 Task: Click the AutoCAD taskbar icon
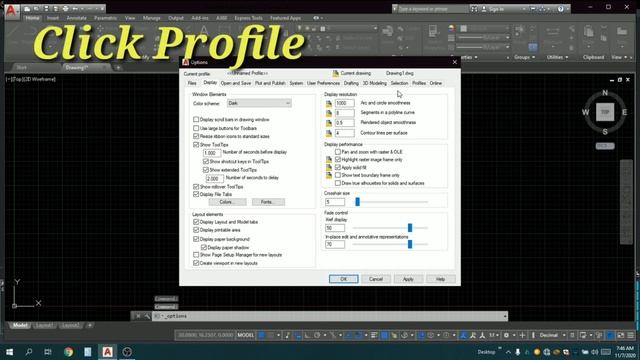107,352
